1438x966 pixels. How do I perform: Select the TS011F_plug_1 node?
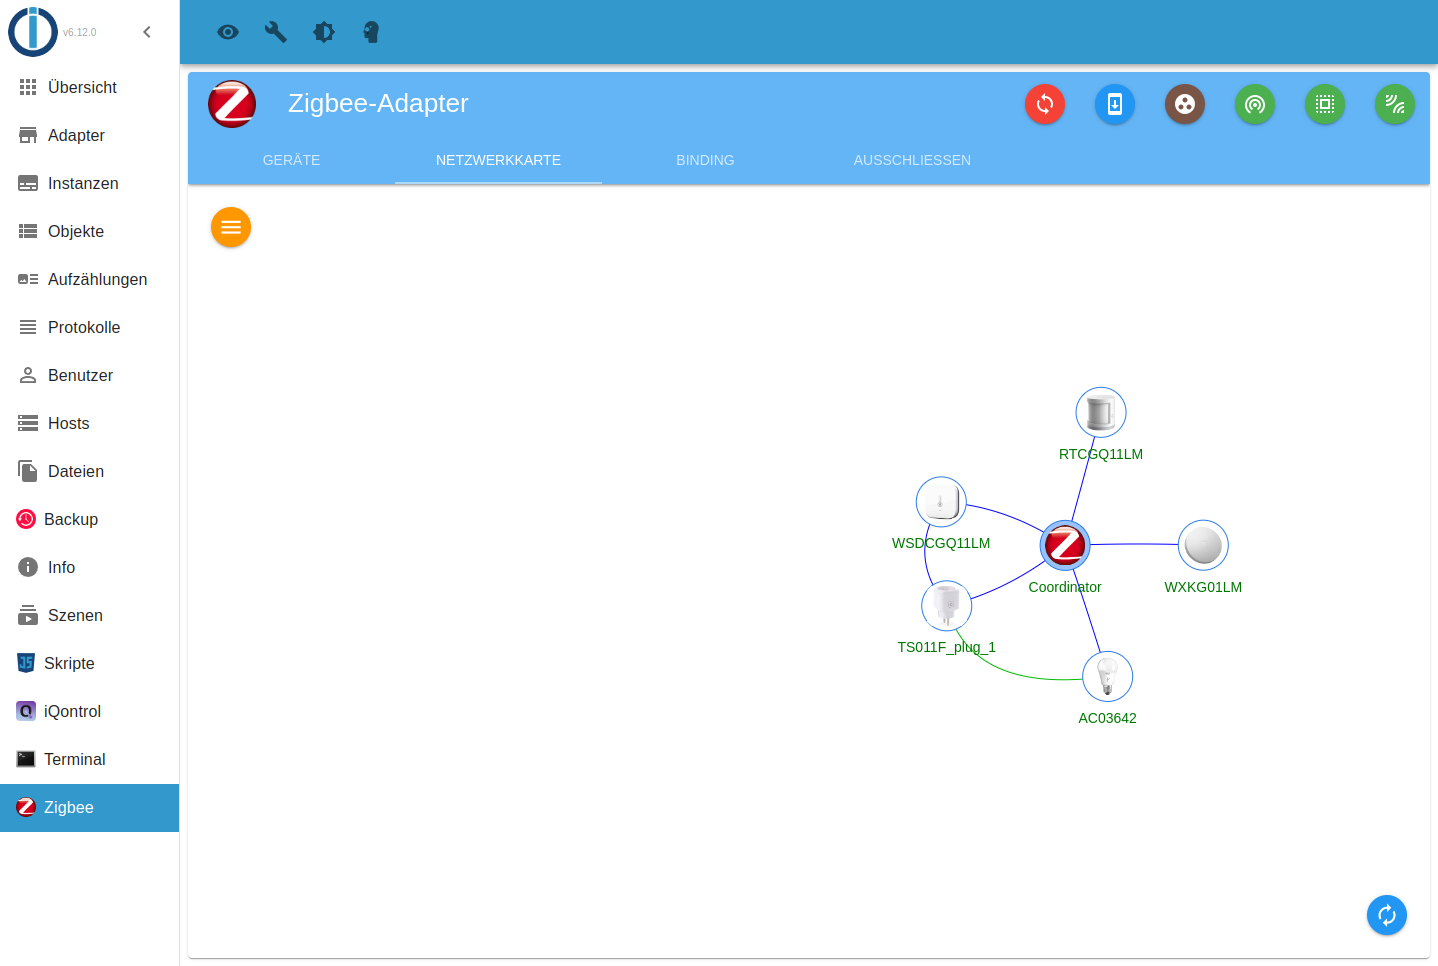click(x=946, y=605)
